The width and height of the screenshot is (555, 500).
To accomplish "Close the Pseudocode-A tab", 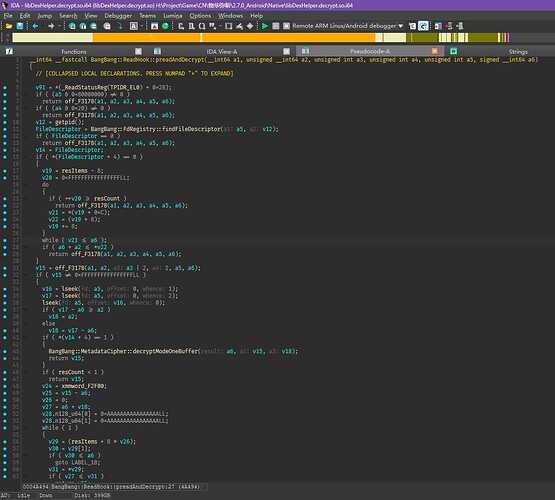I will tap(435, 51).
